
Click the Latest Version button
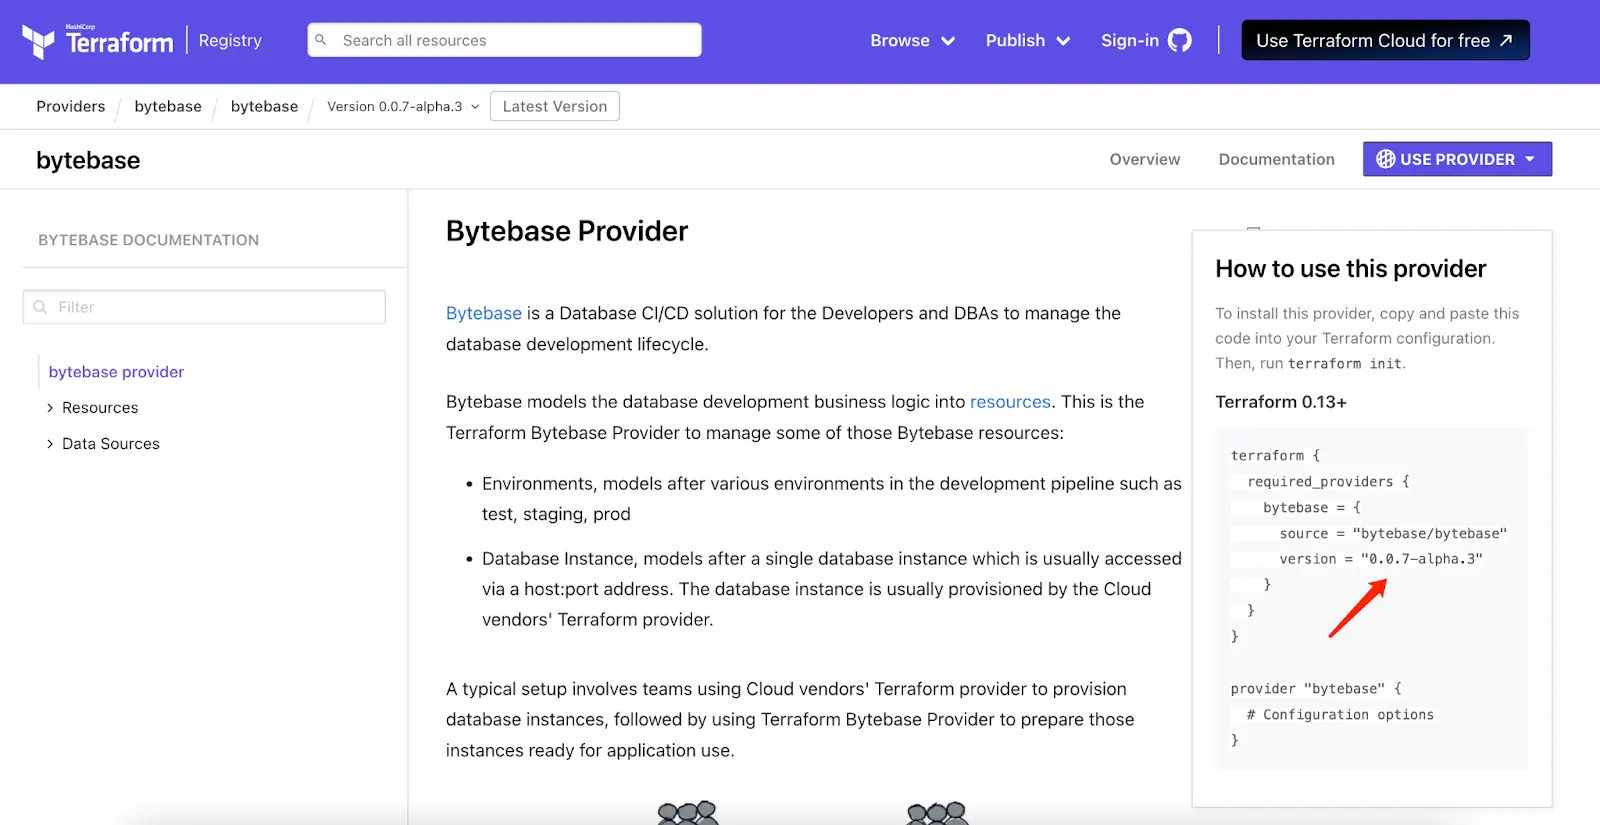pos(555,106)
